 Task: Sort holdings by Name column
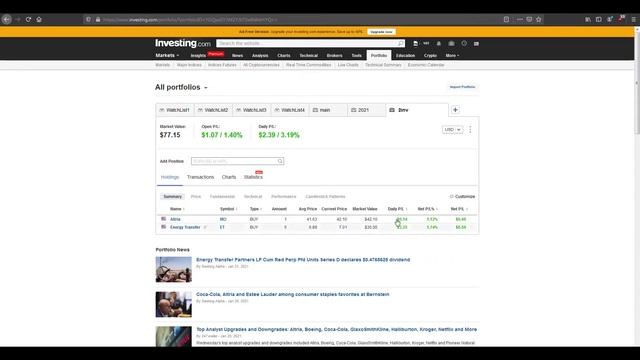(177, 209)
